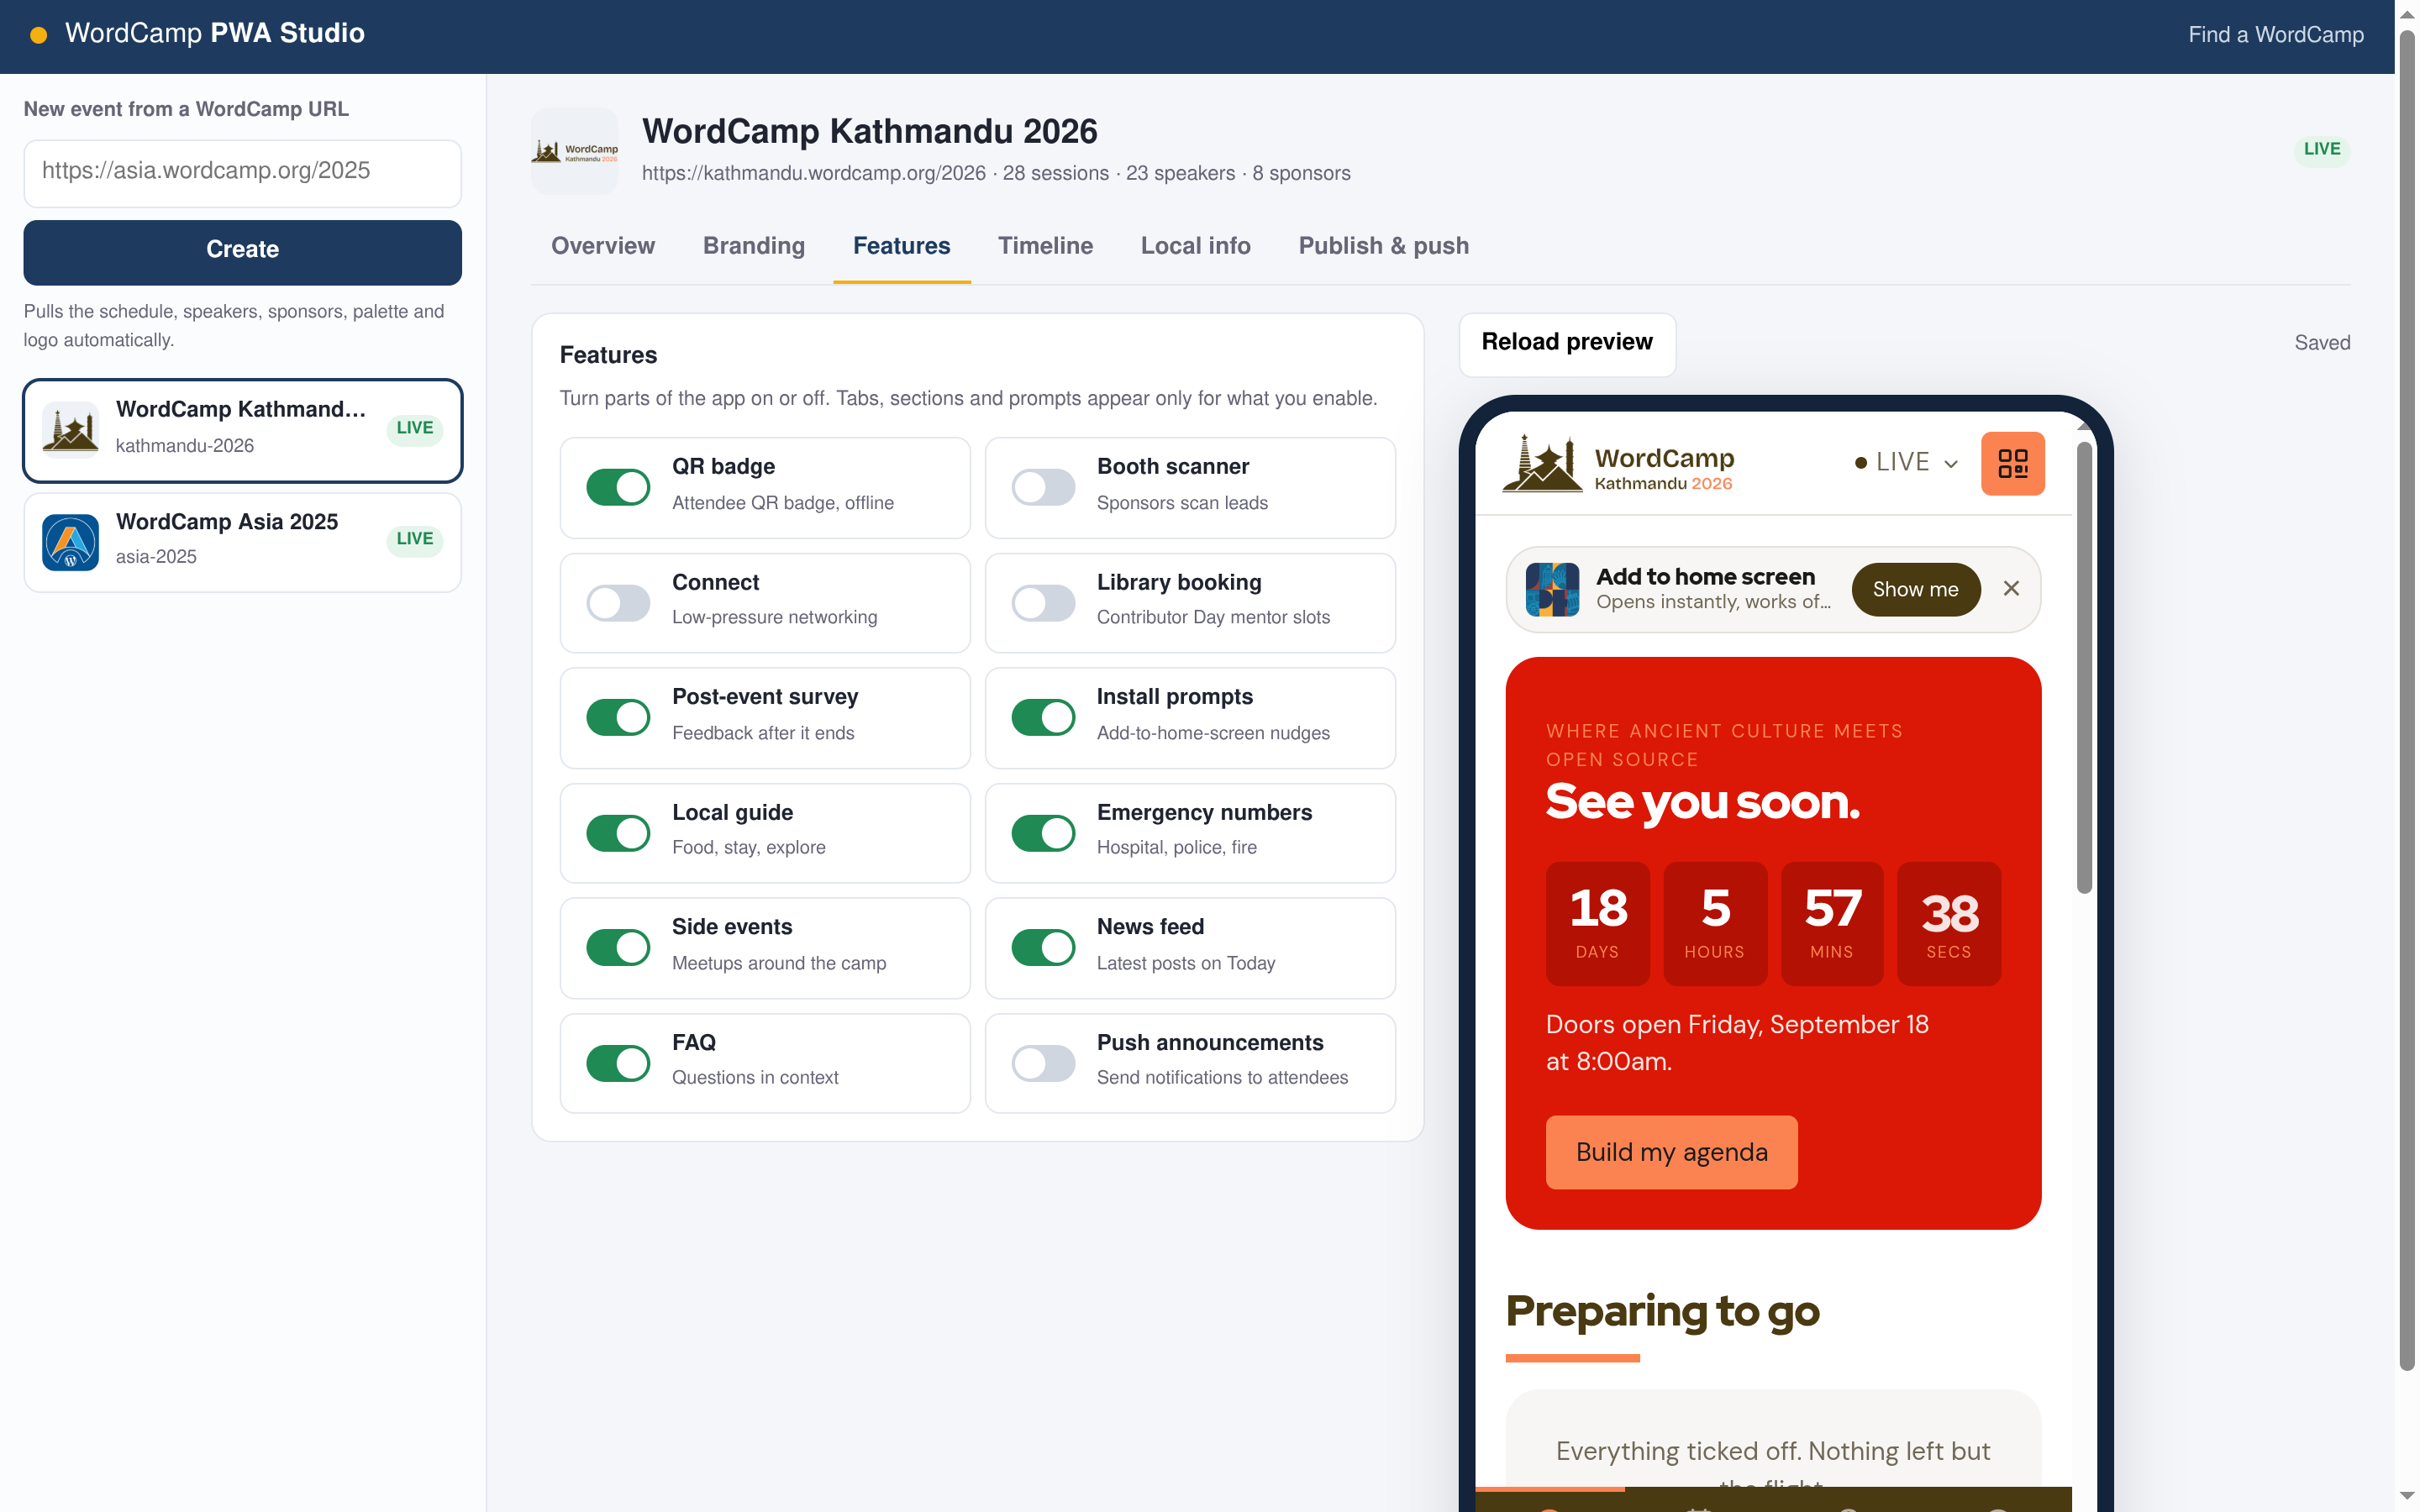Switch to Publish & push tab

coord(1383,246)
